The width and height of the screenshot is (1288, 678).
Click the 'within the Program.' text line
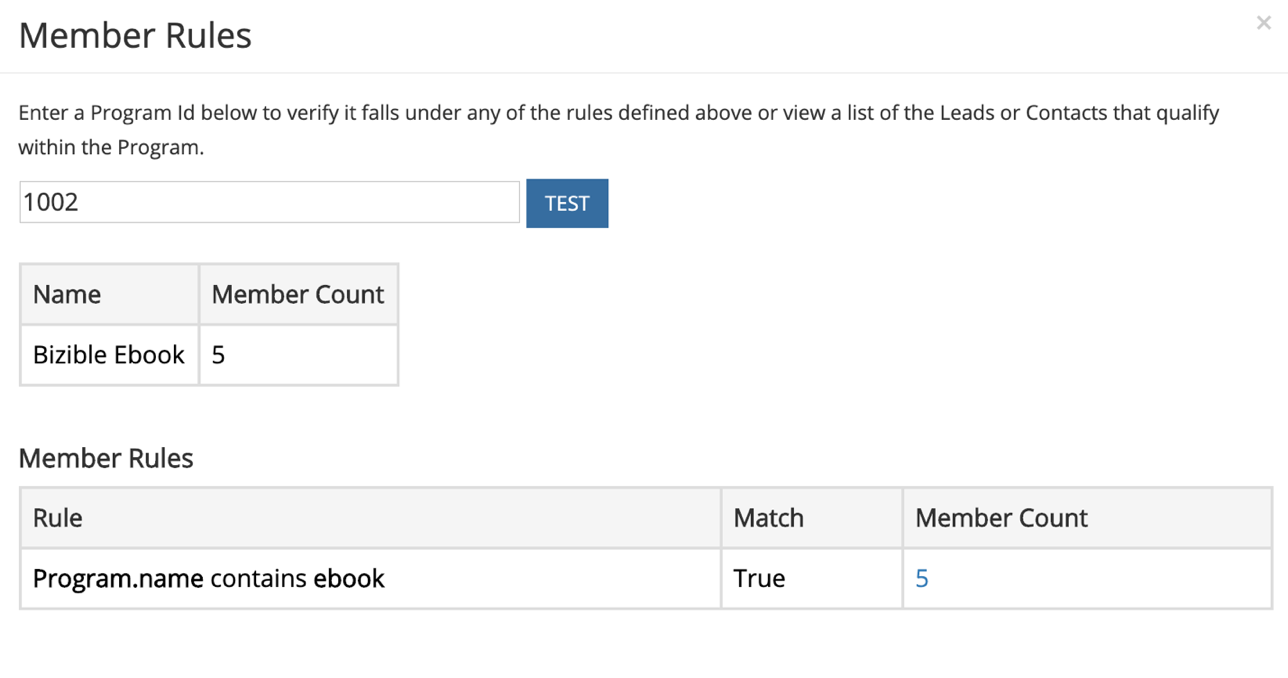pyautogui.click(x=111, y=147)
